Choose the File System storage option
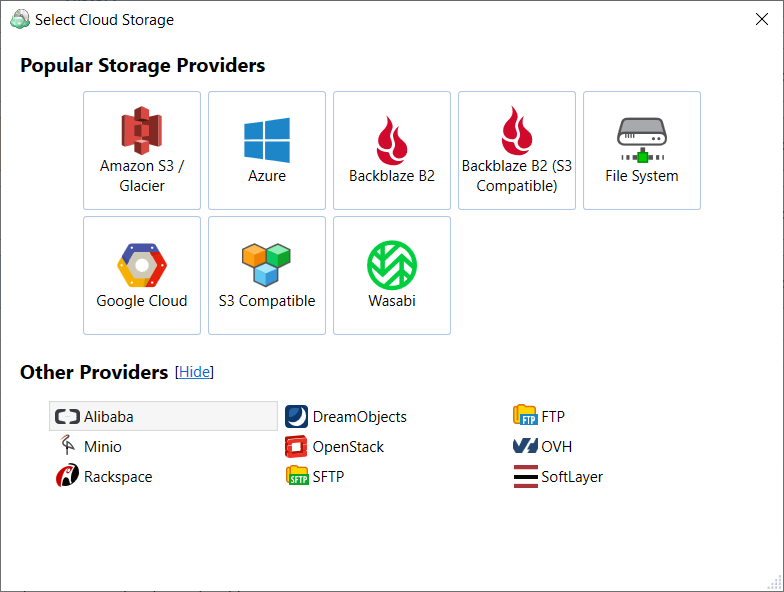The width and height of the screenshot is (784, 592). tap(642, 150)
